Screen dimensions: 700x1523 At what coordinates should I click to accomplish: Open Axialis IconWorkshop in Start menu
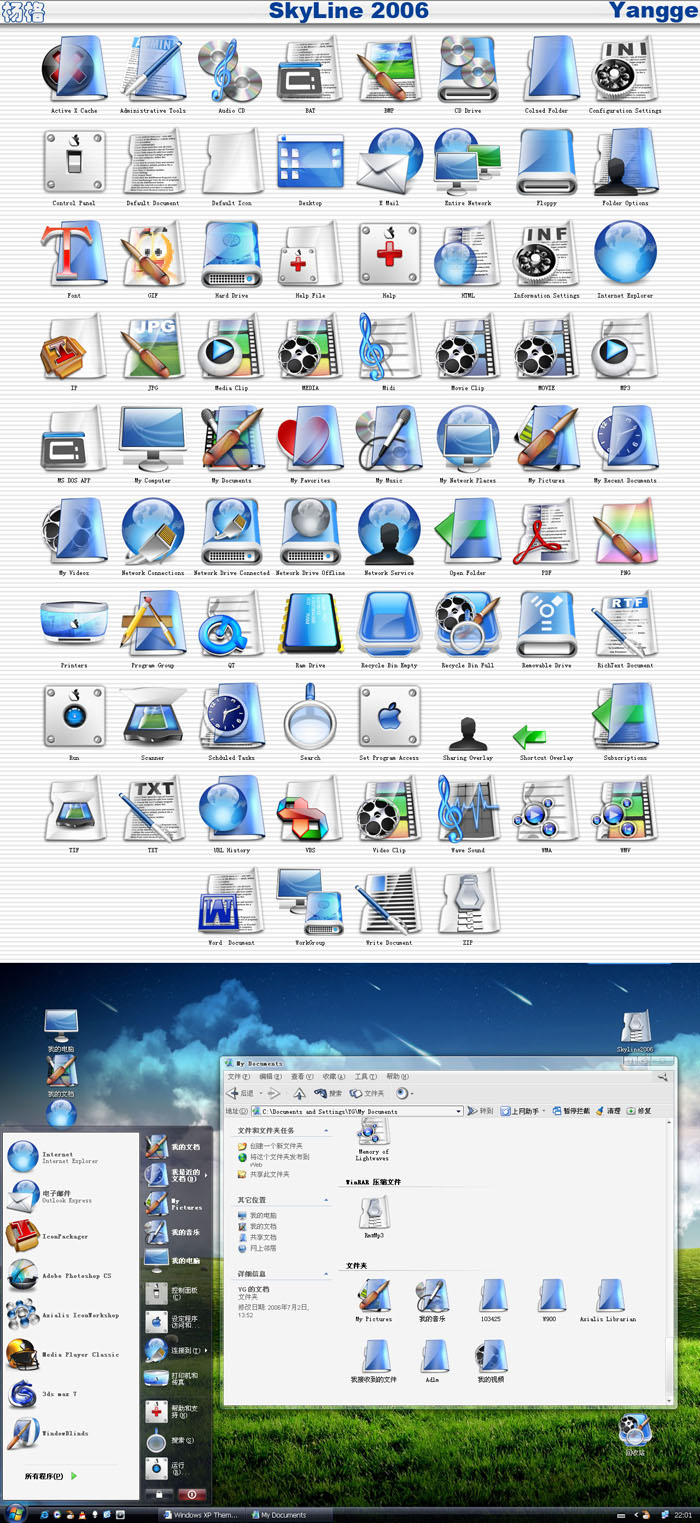point(63,1315)
